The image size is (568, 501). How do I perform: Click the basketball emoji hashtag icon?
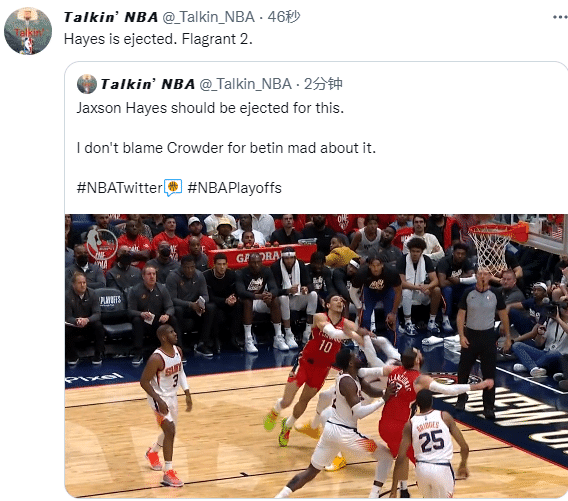pyautogui.click(x=173, y=187)
